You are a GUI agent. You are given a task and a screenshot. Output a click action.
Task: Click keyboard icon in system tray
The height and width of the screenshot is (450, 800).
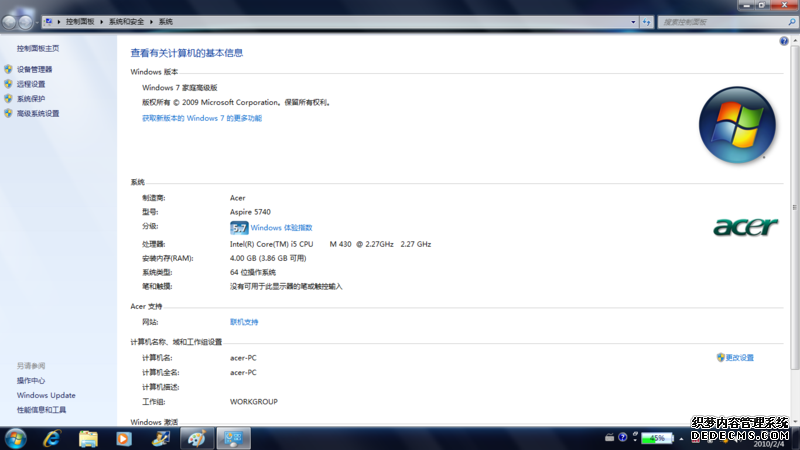[x=609, y=437]
